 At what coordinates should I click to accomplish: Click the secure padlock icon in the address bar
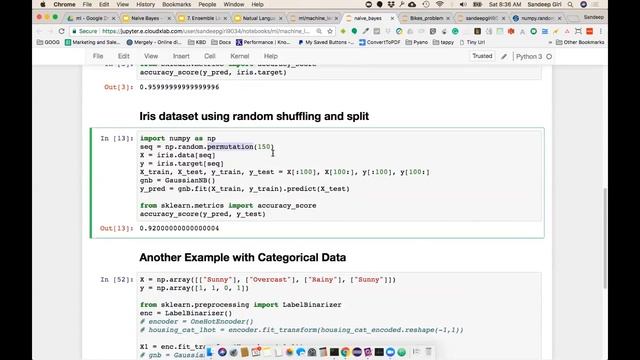(x=74, y=31)
